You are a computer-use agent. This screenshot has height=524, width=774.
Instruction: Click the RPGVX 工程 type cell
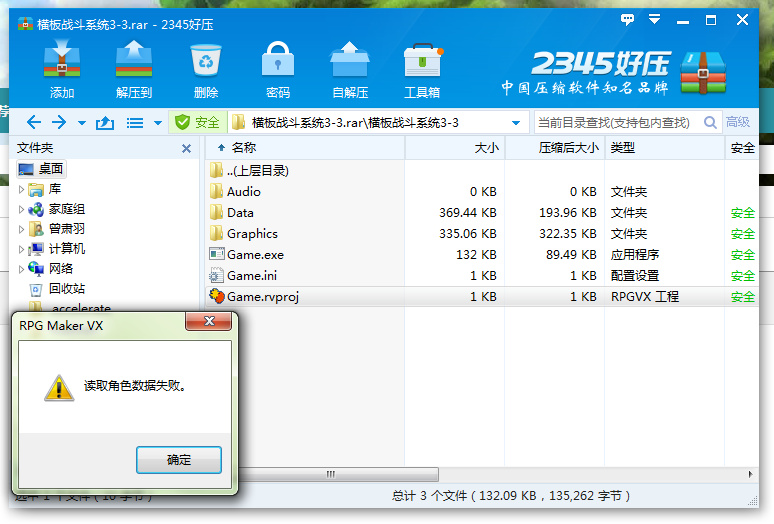click(x=645, y=297)
